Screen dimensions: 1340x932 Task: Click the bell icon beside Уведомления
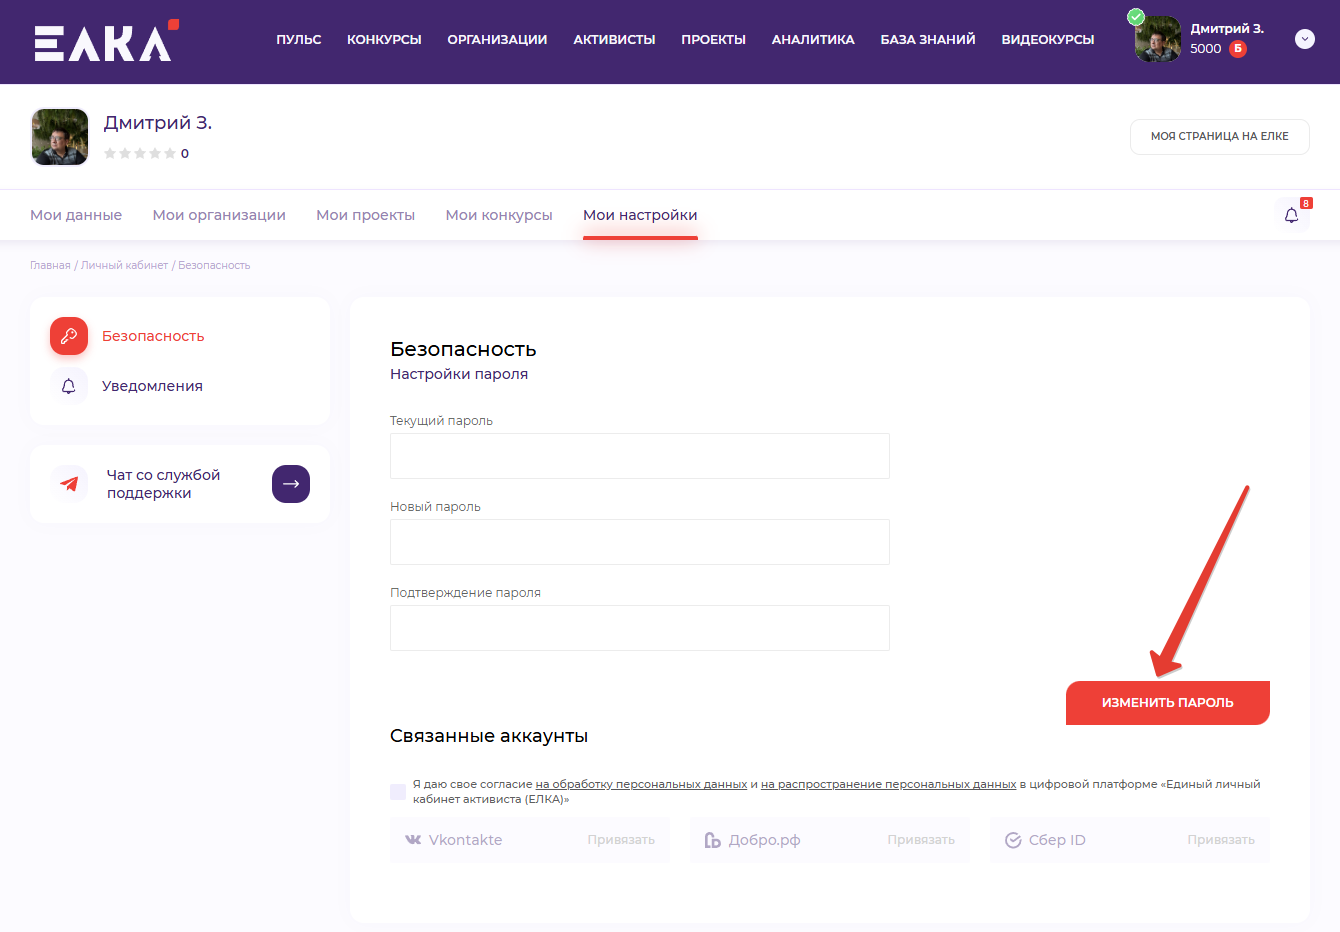[x=69, y=386]
